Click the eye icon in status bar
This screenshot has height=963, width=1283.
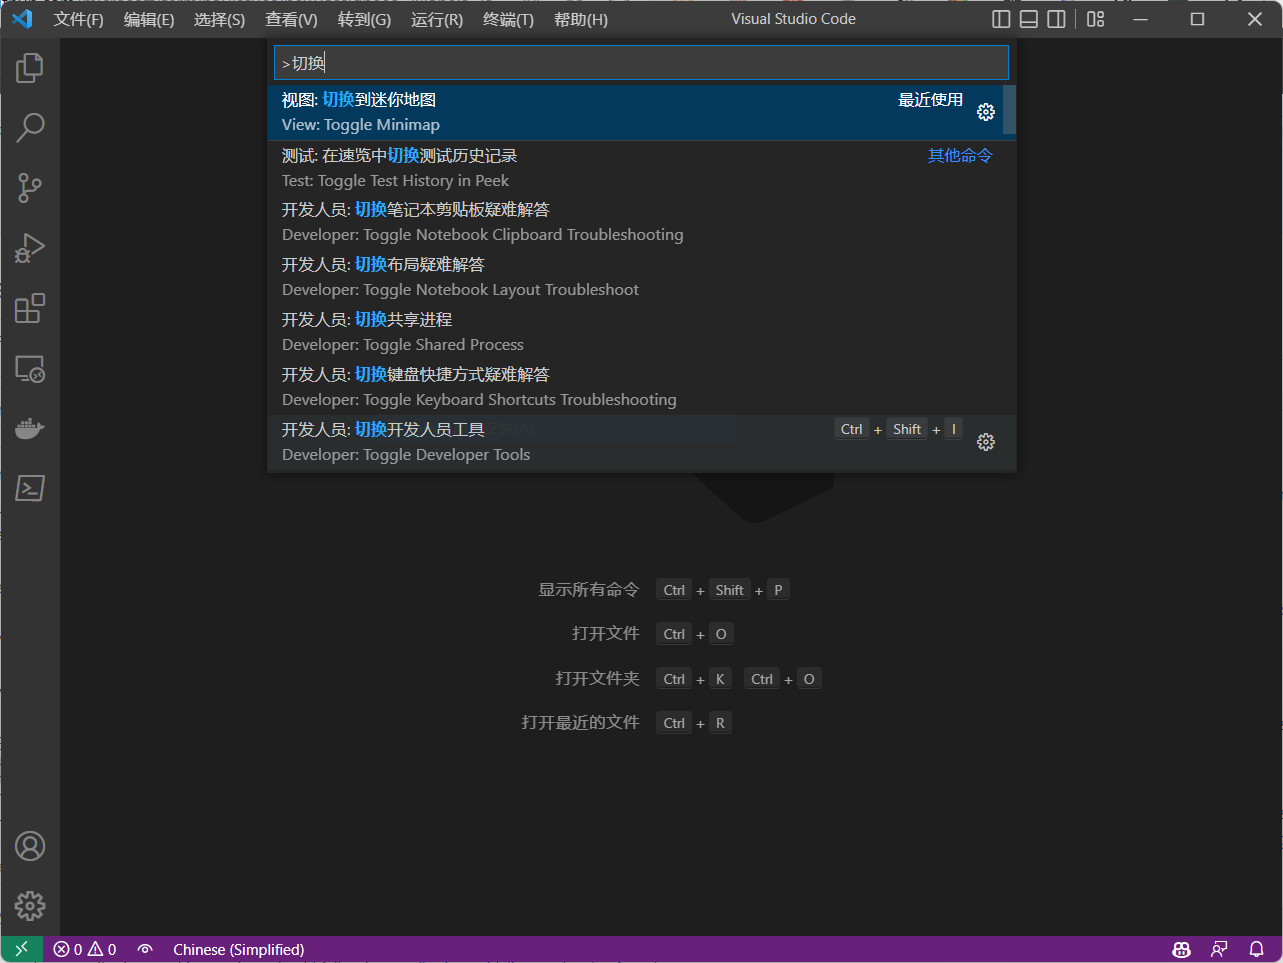pyautogui.click(x=145, y=949)
